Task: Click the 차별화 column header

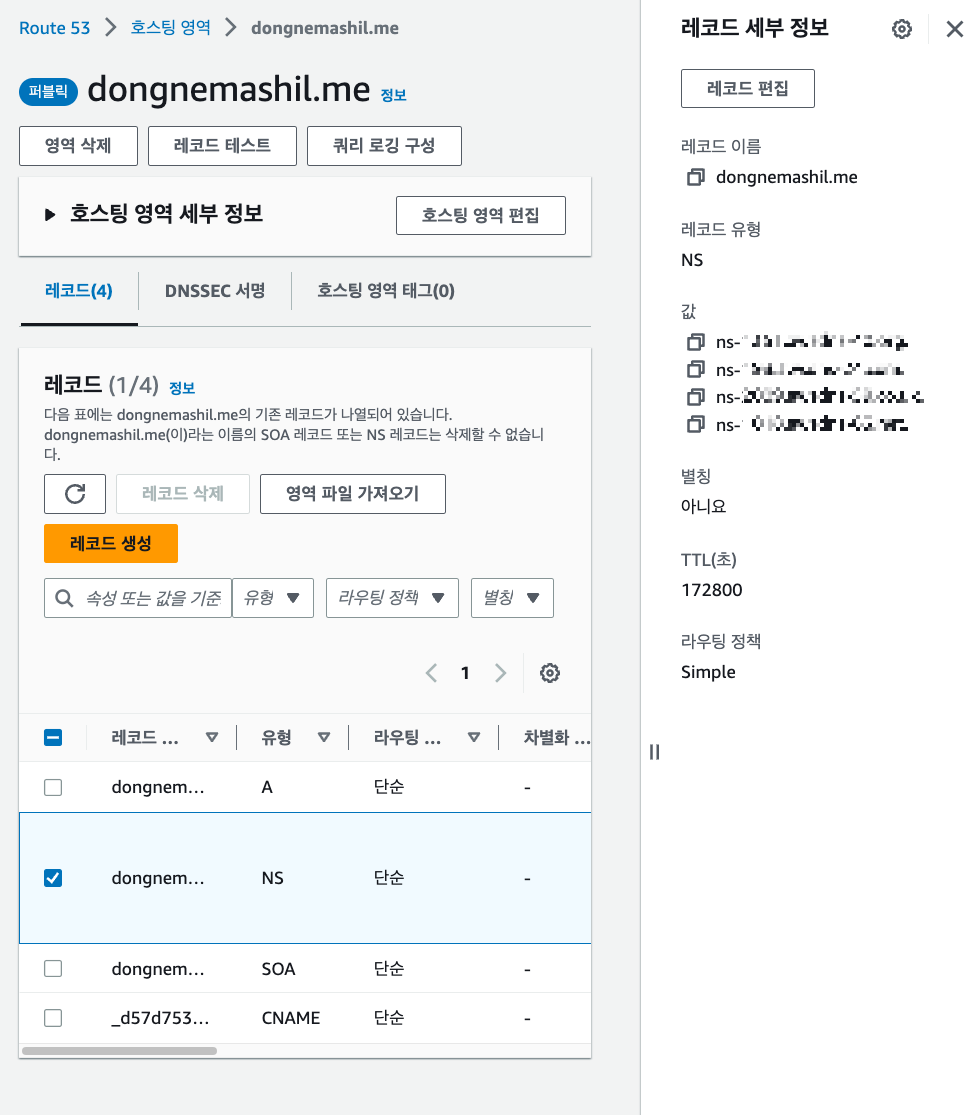Action: coord(557,737)
